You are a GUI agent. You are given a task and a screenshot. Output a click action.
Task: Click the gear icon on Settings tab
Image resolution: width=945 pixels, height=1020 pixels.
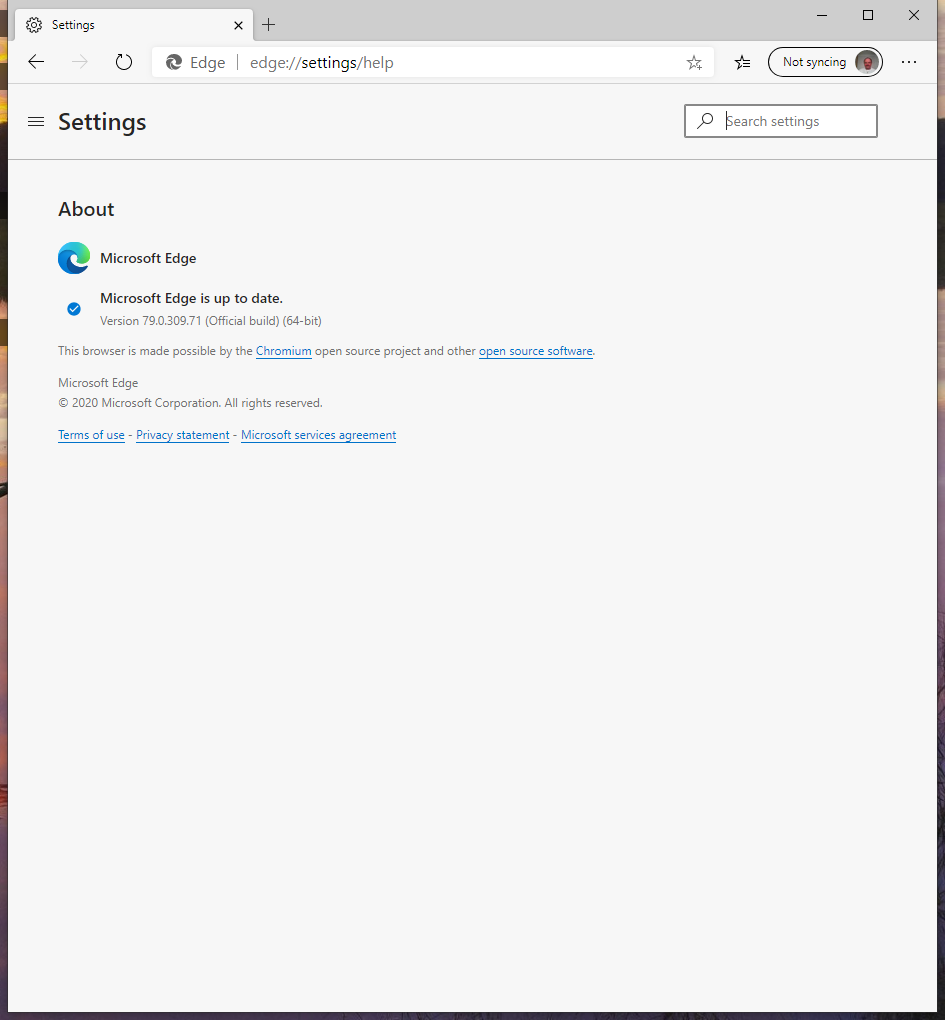[x=34, y=25]
